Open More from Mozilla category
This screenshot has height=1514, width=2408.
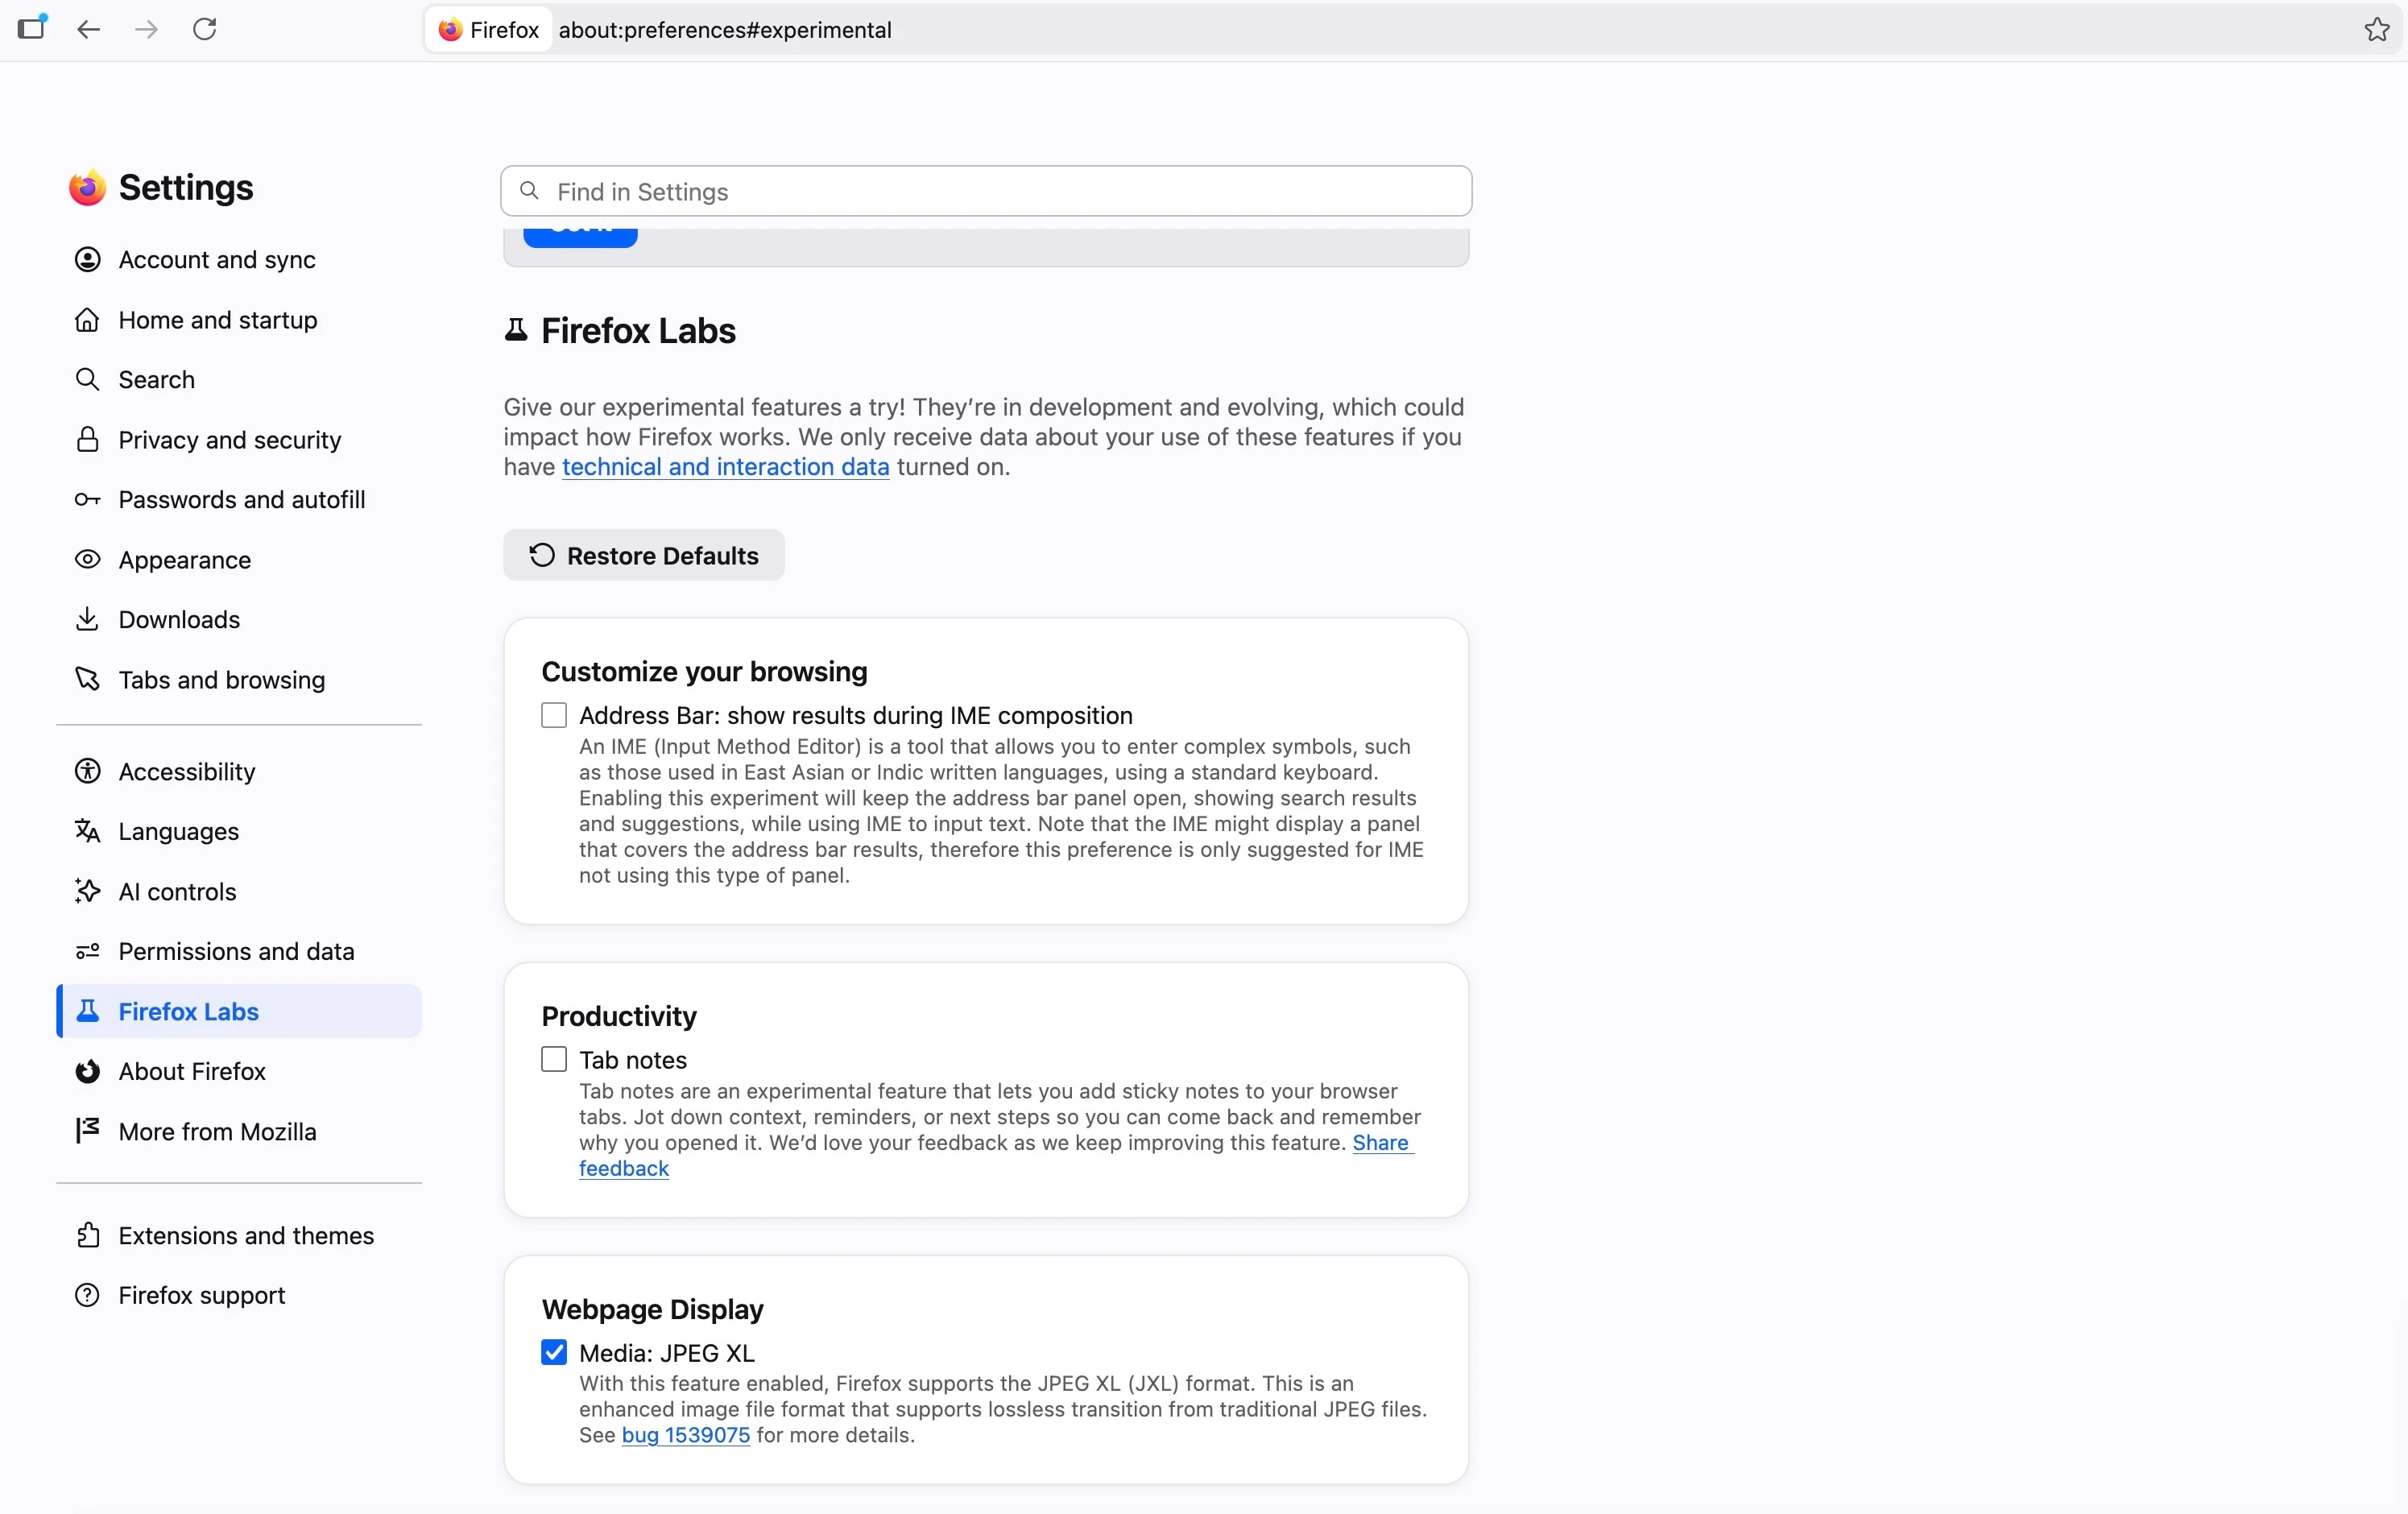[x=239, y=1132]
